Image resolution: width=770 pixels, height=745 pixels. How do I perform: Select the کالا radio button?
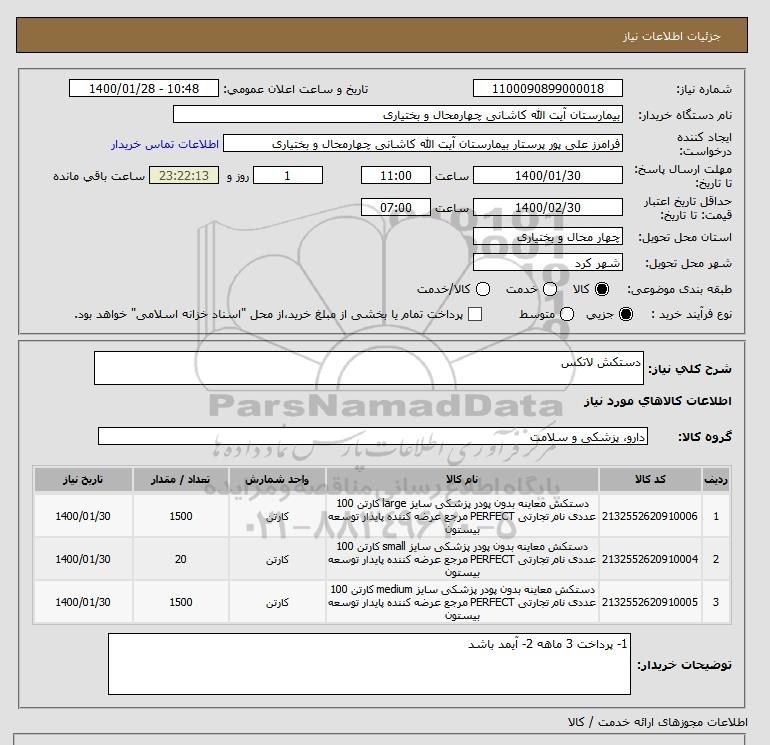[x=602, y=289]
